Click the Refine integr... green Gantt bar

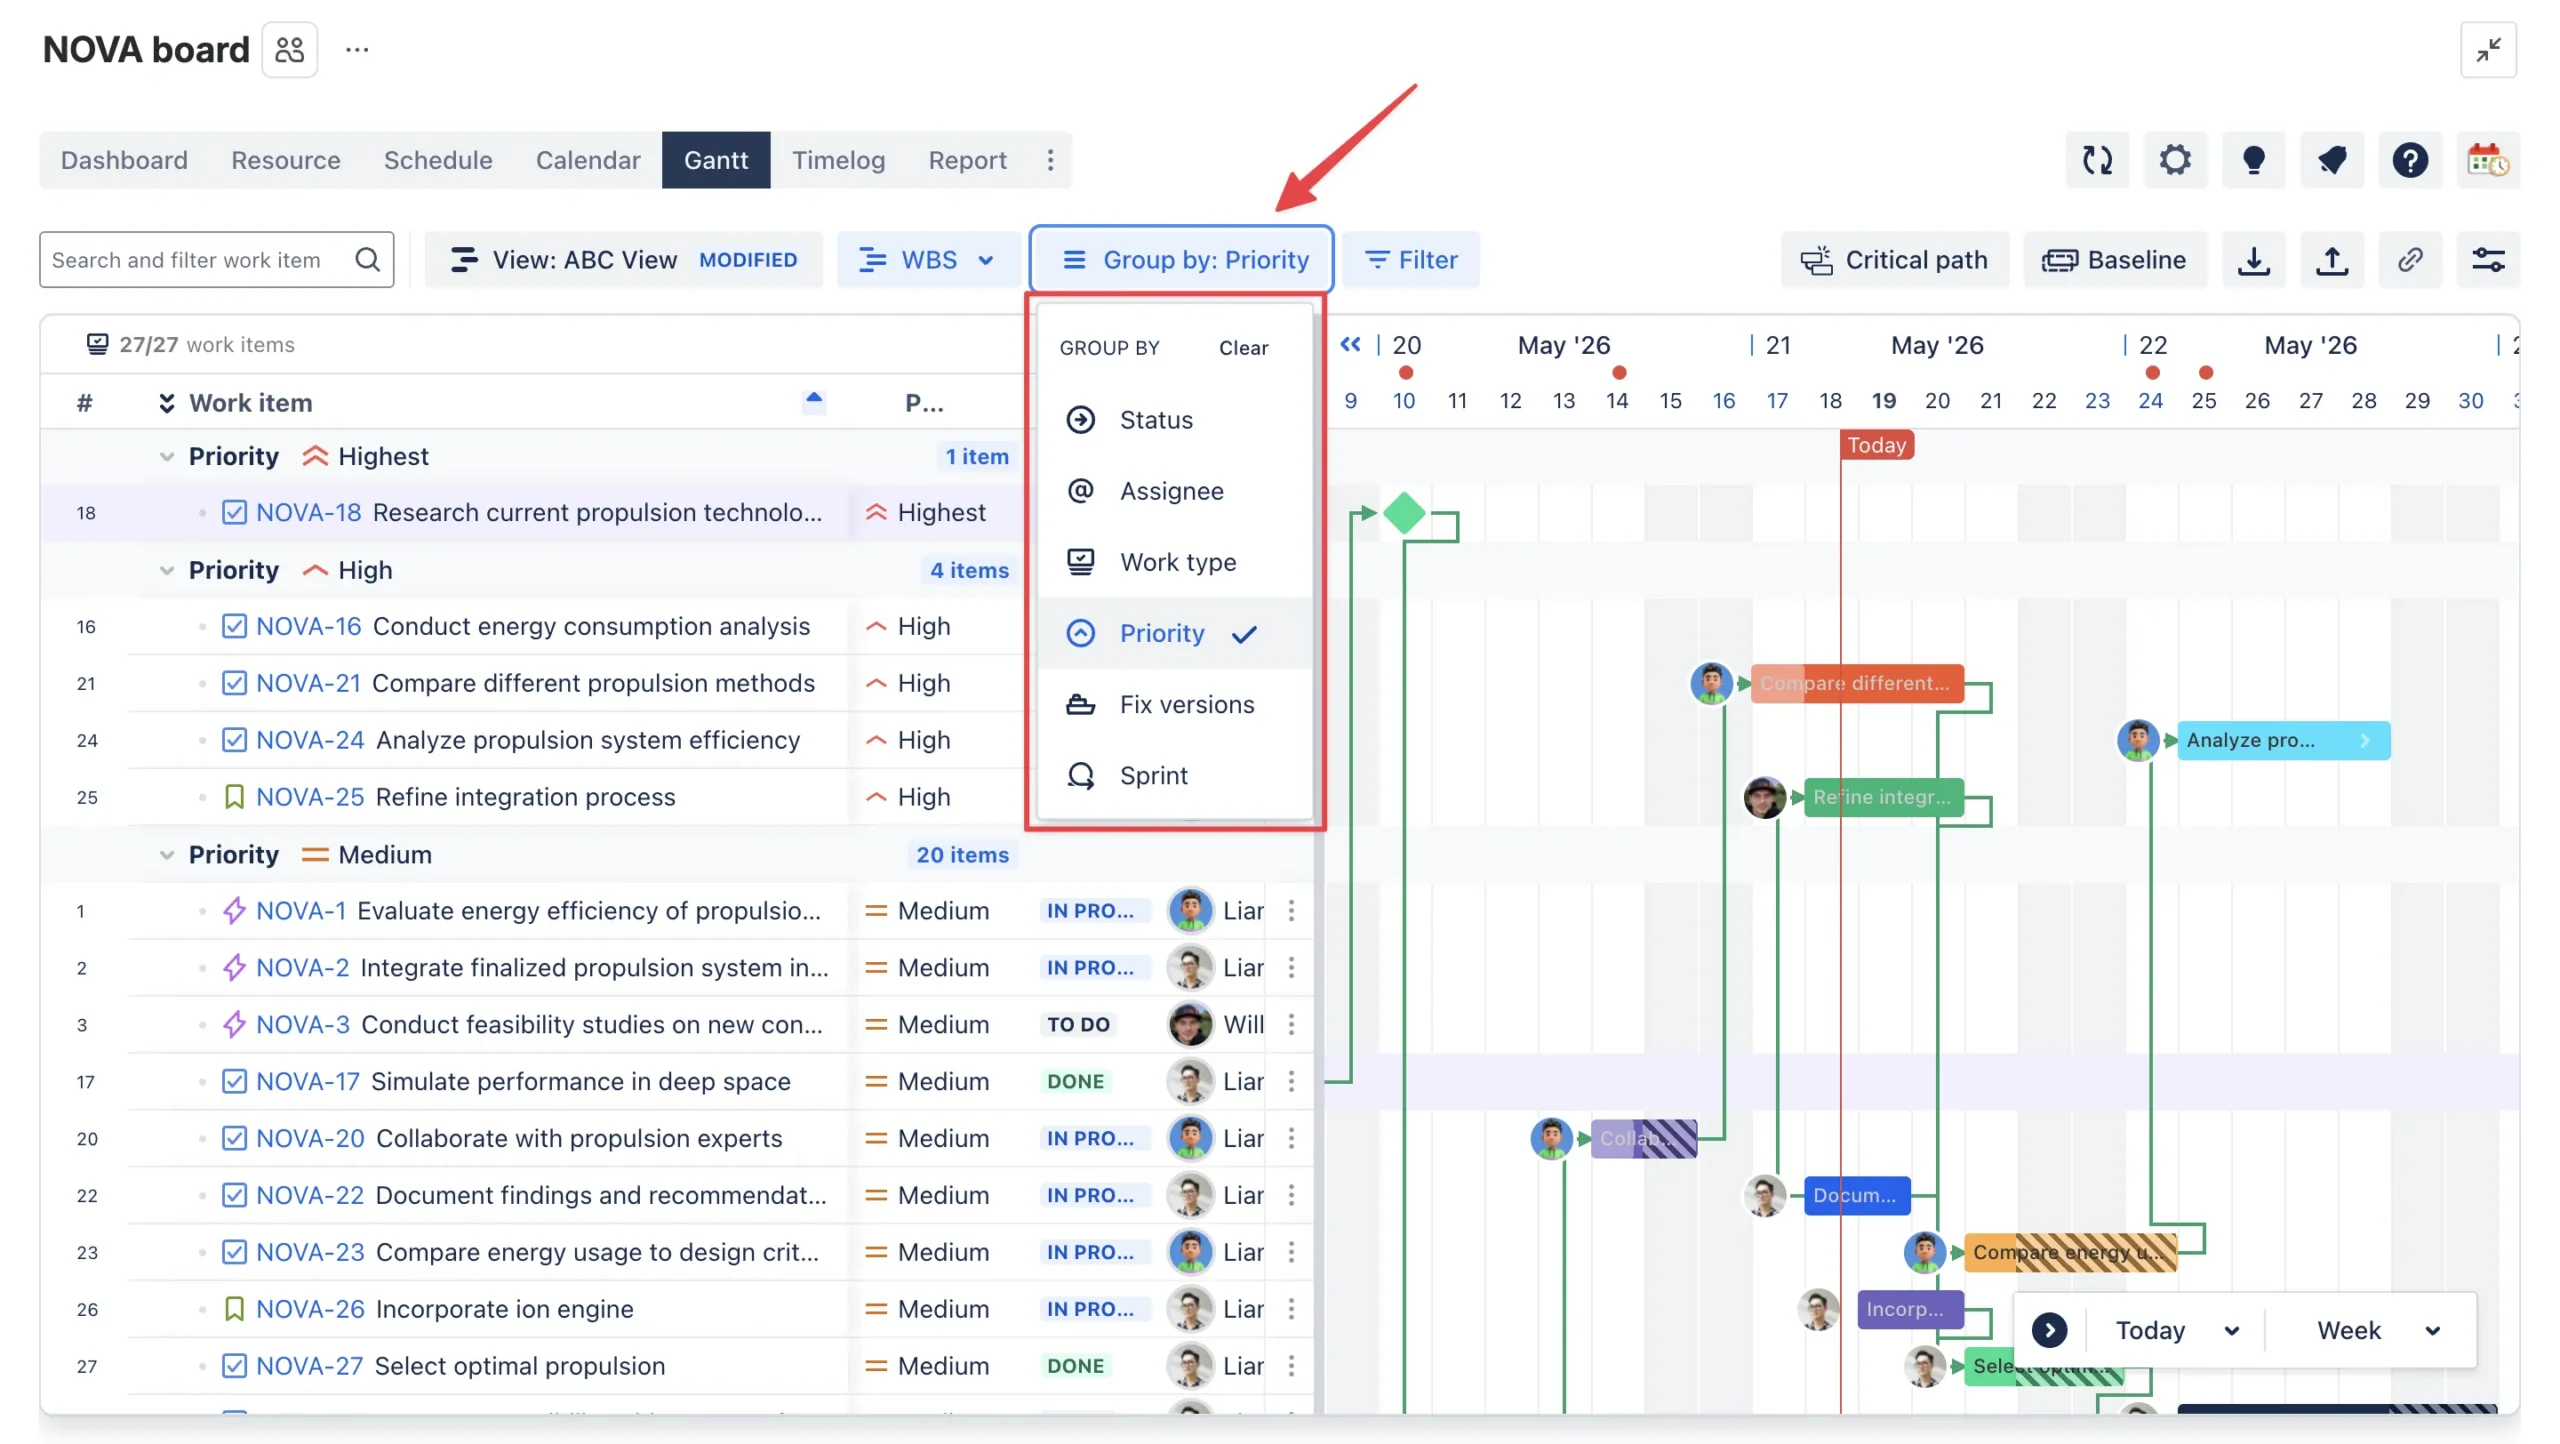(x=1883, y=797)
